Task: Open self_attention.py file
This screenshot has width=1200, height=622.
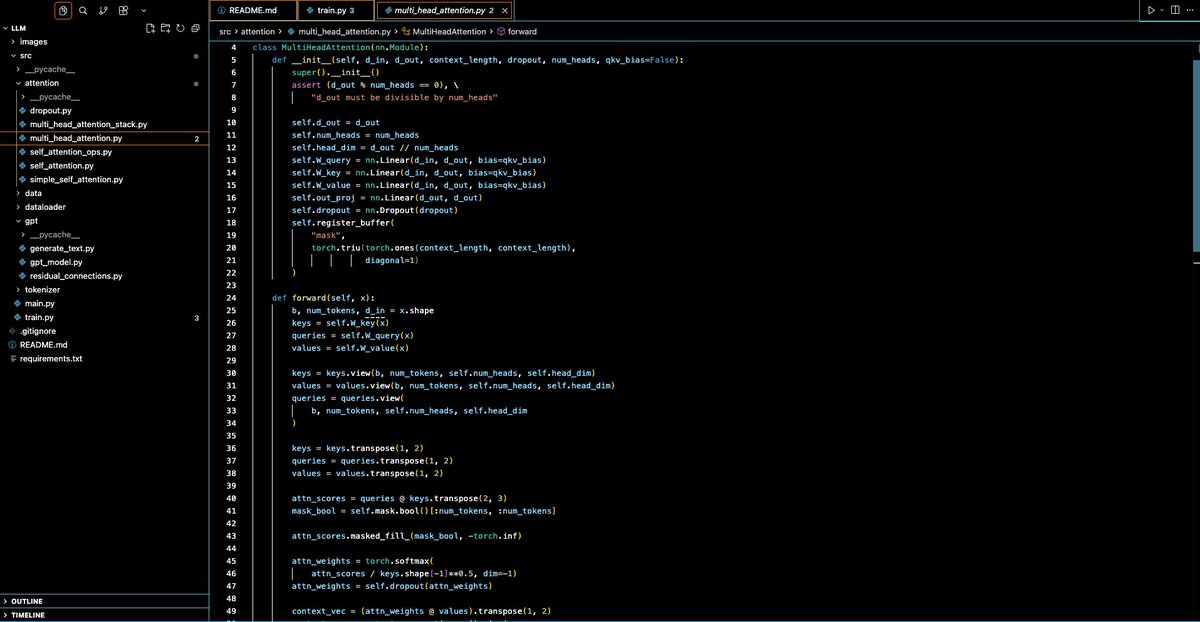Action: (104, 165)
